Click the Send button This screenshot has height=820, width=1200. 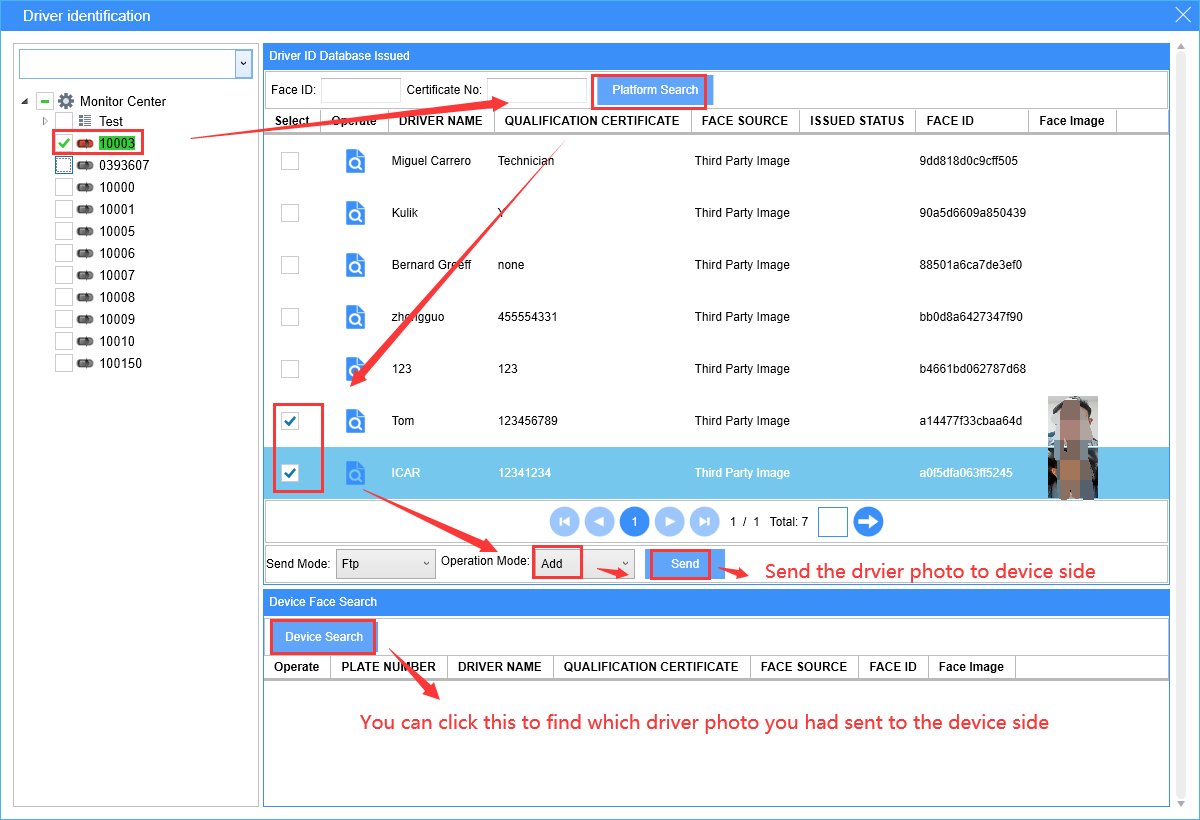[685, 564]
